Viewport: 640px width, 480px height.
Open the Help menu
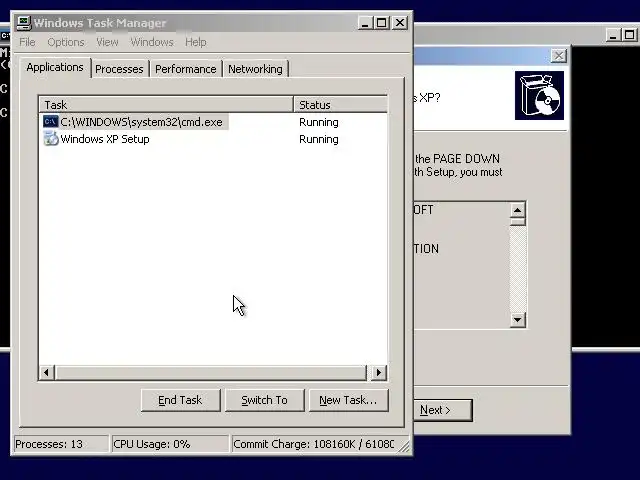click(x=196, y=42)
